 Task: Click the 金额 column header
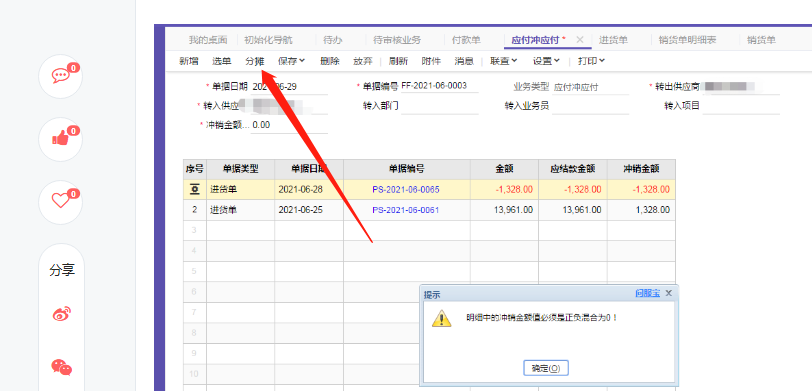coord(504,169)
